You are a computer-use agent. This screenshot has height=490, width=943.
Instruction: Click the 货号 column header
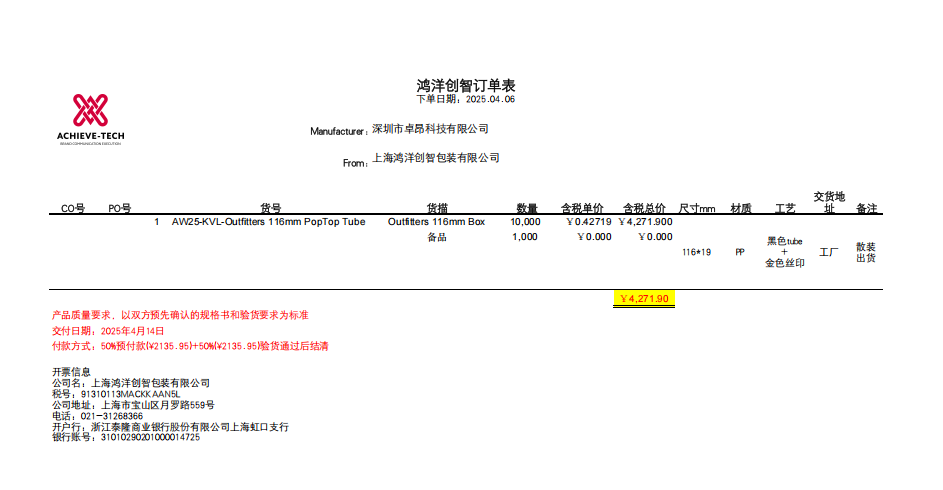coord(271,208)
